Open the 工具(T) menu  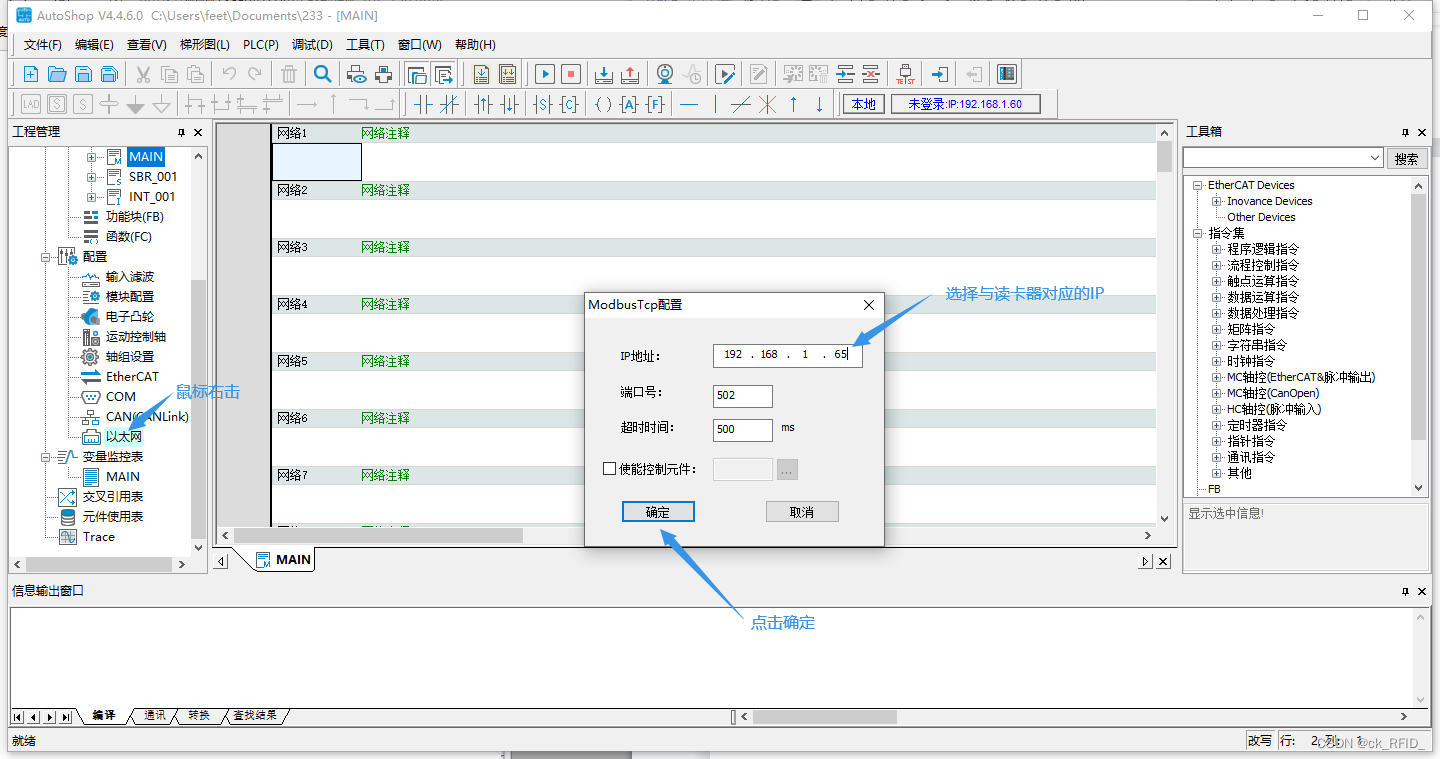coord(365,44)
